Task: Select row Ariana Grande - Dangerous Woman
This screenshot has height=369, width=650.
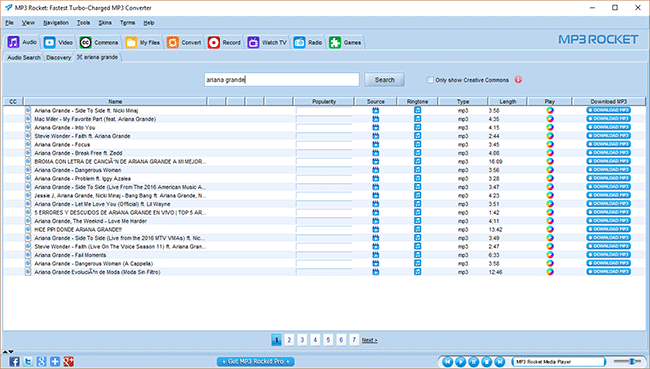Action: pos(324,170)
